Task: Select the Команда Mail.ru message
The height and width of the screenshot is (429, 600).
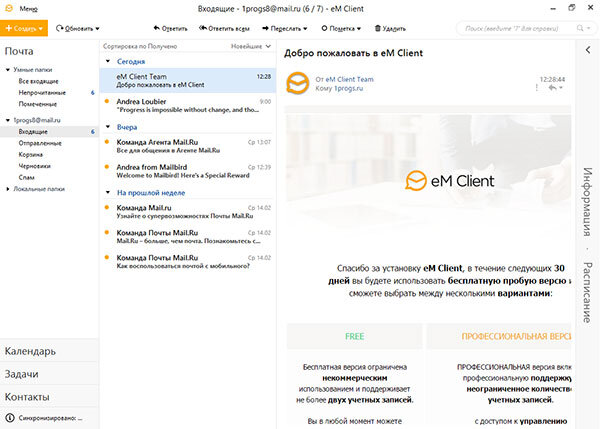Action: point(188,212)
